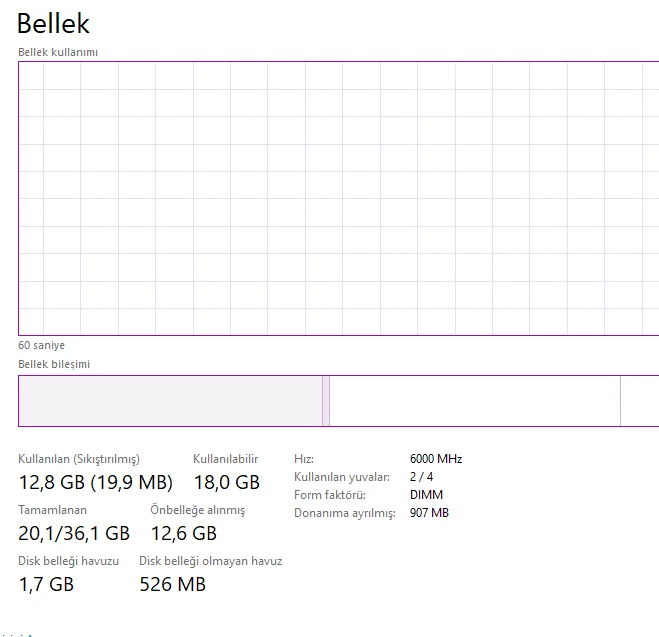This screenshot has width=659, height=637.
Task: Click the Kullanılan (Sıkıştırılmış) label
Action: pos(79,458)
